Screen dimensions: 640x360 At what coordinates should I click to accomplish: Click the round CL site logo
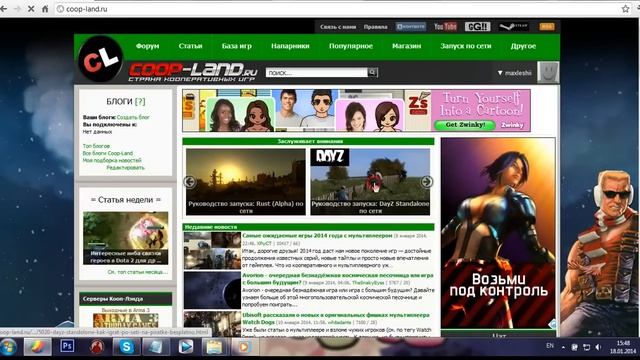[x=100, y=59]
